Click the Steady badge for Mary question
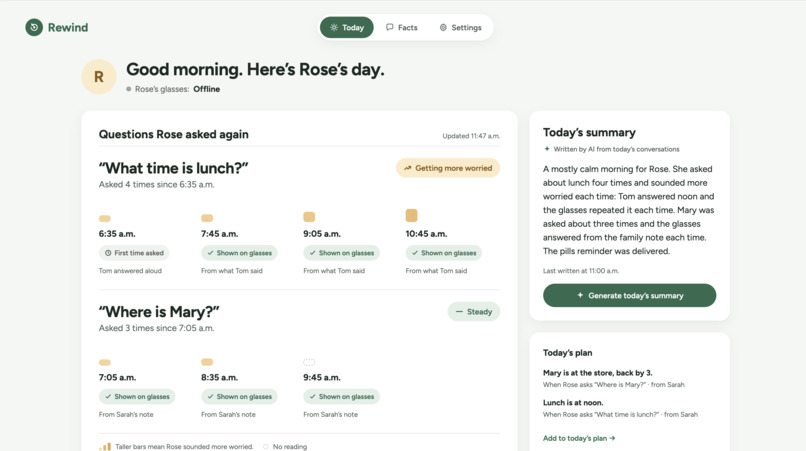This screenshot has width=806, height=451. (x=473, y=312)
